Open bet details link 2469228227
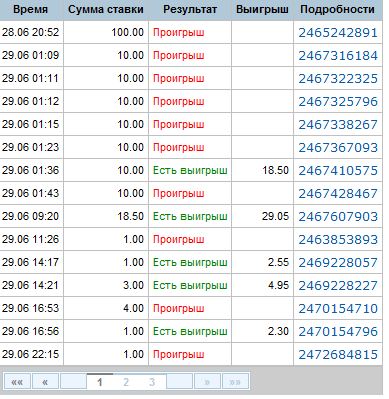 coord(338,286)
